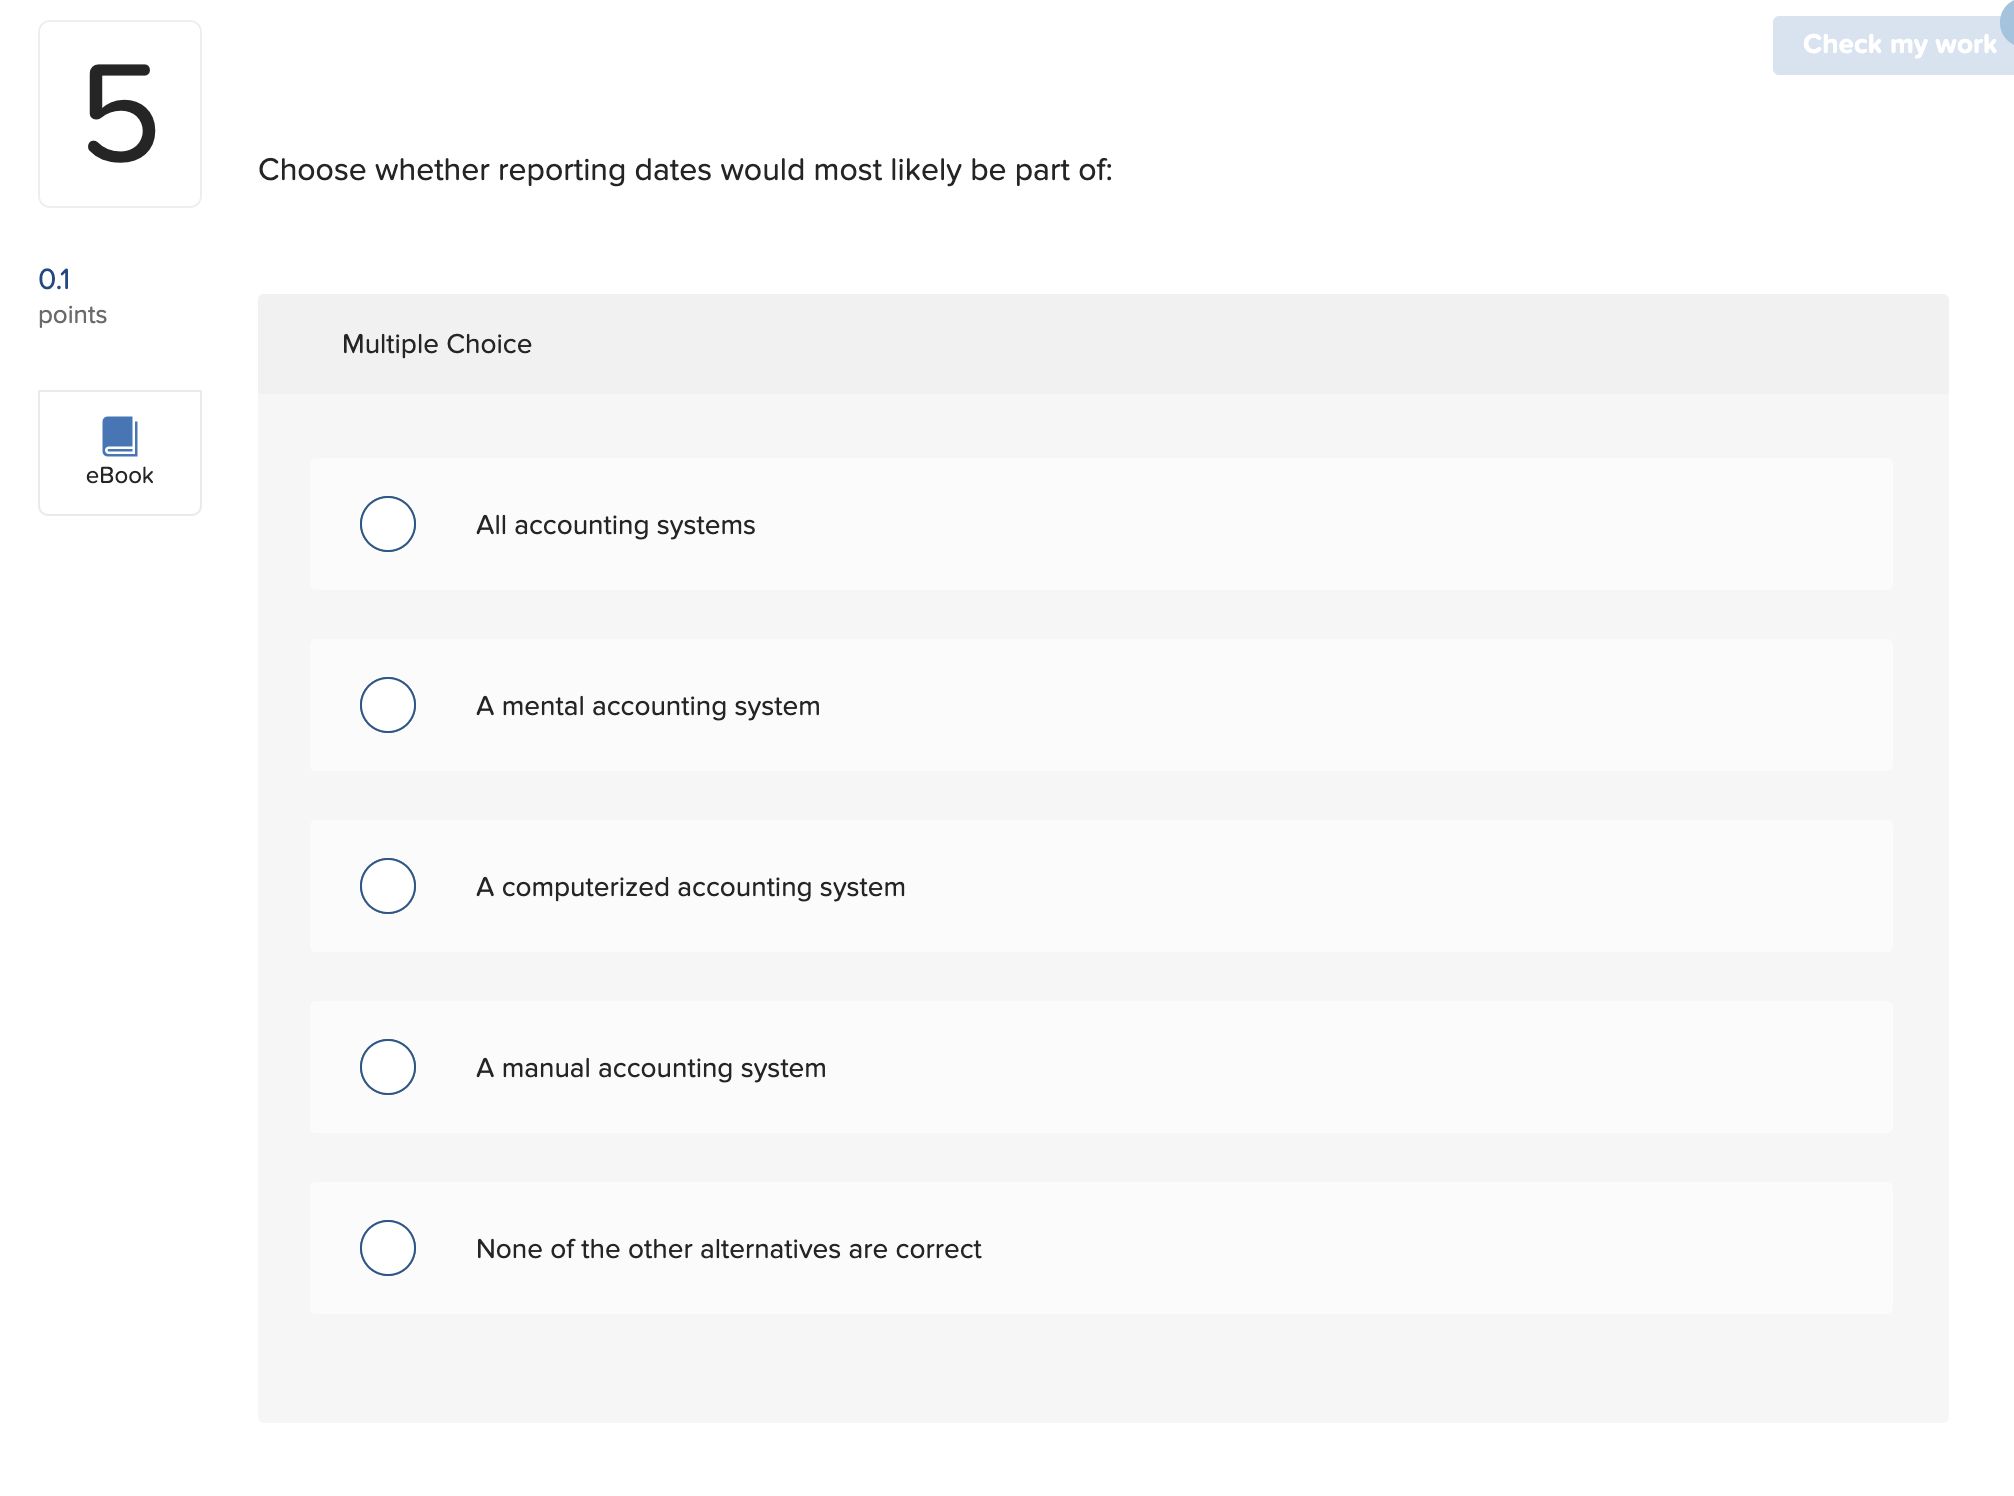Screen dimensions: 2014x1496
Task: Click the eBook label text
Action: [119, 475]
